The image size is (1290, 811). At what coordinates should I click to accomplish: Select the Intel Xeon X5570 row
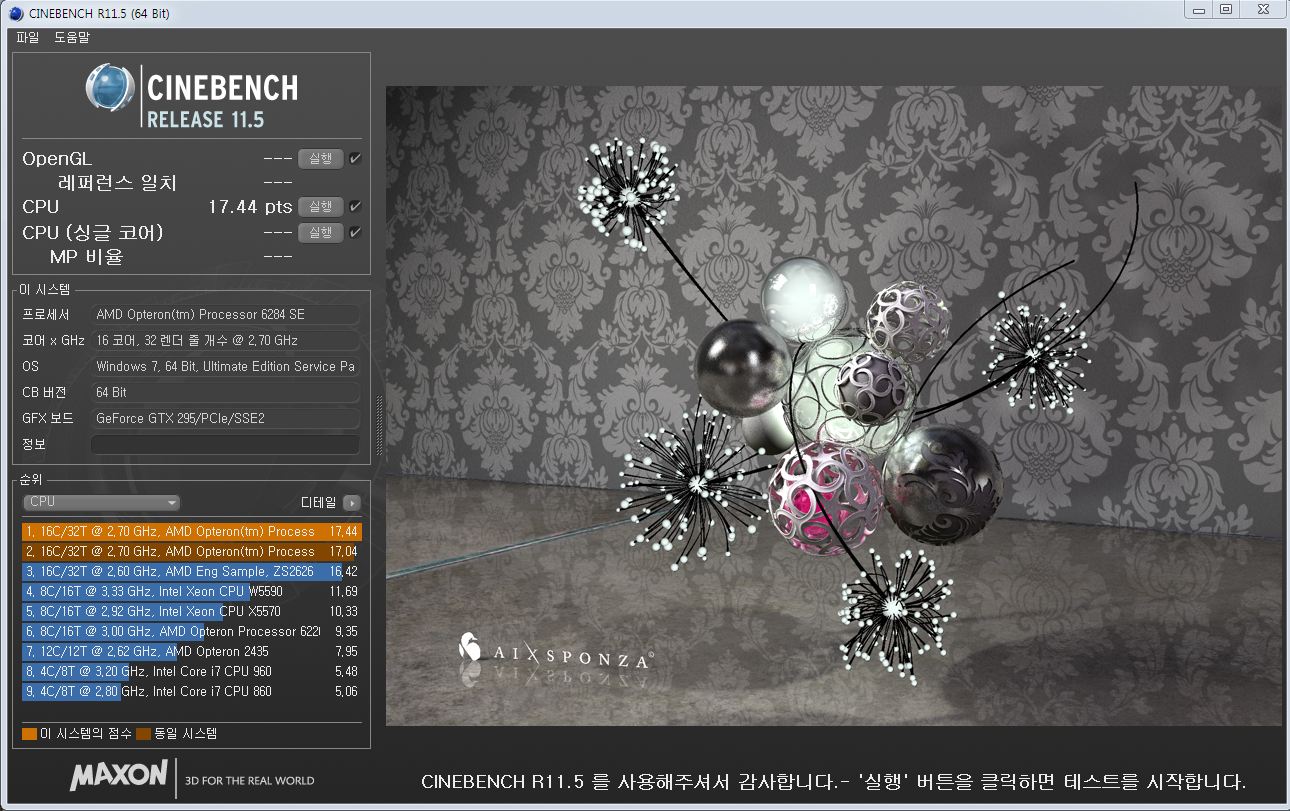[x=191, y=612]
